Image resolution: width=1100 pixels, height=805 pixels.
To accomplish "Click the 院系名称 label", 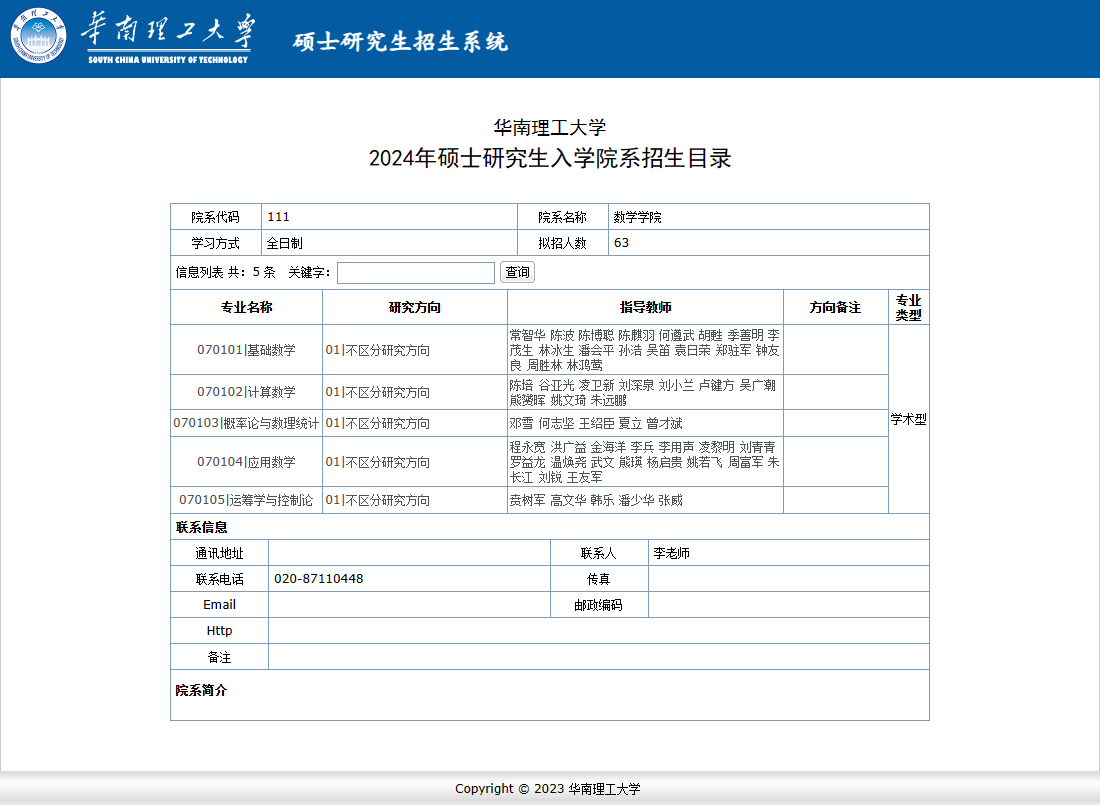I will 563,217.
